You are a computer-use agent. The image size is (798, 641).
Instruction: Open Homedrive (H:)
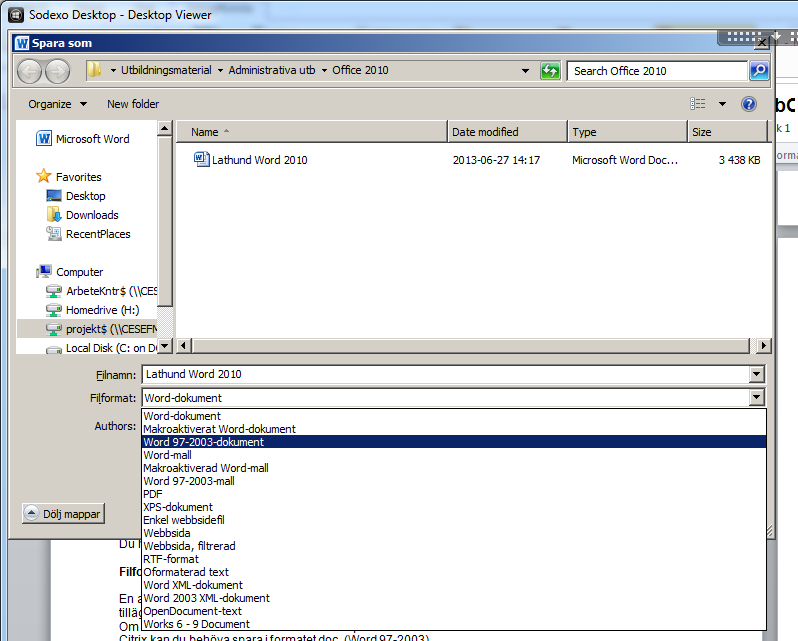93,310
